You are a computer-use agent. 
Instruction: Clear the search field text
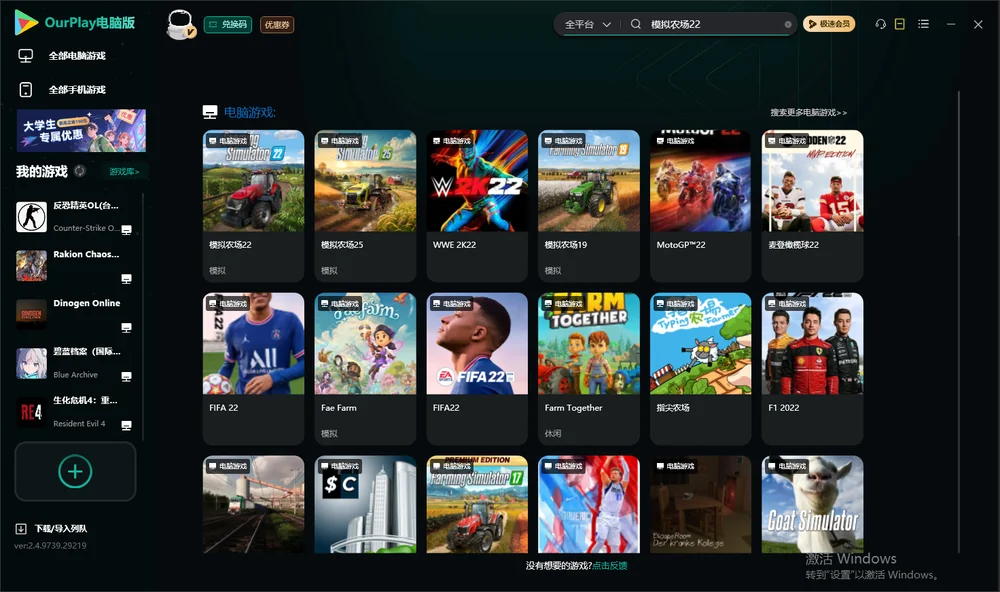click(788, 24)
